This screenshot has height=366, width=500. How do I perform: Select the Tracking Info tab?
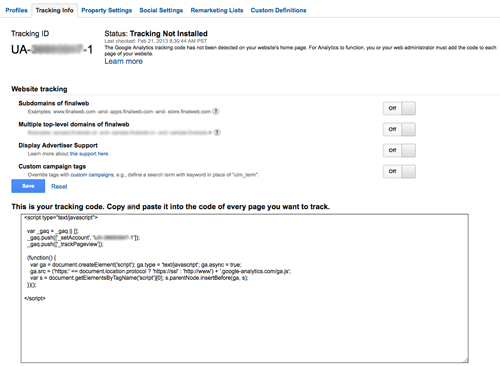point(55,10)
